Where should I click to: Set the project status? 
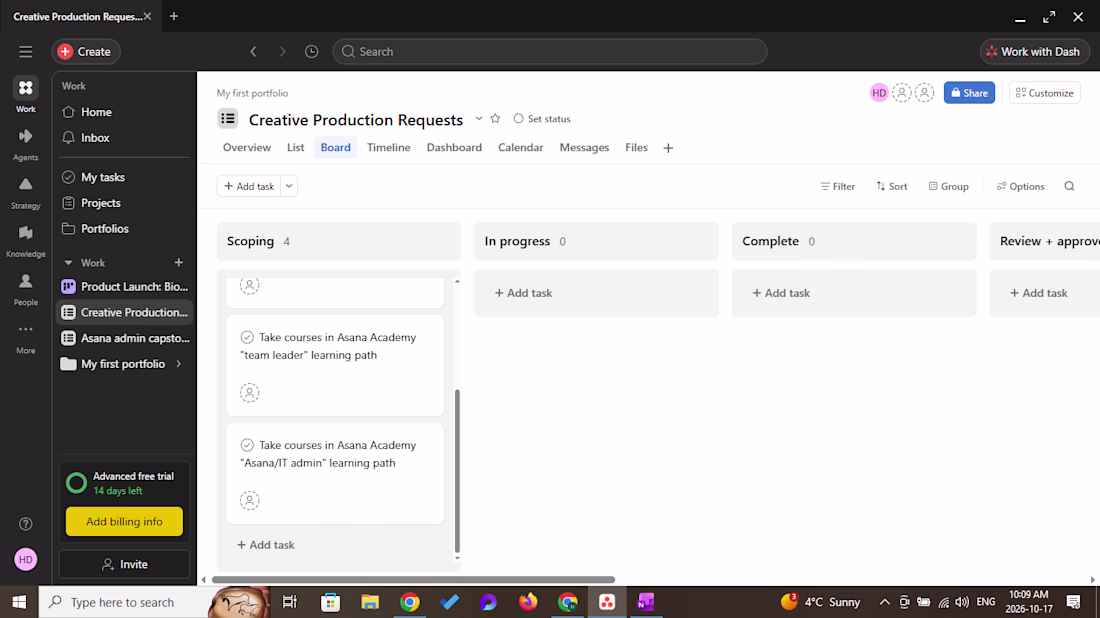click(542, 119)
